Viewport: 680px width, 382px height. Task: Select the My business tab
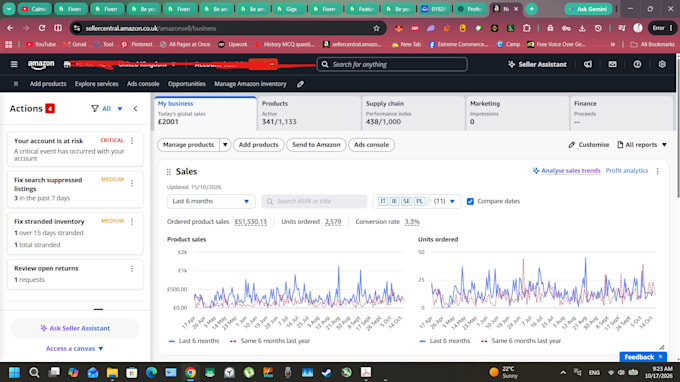[x=205, y=113]
